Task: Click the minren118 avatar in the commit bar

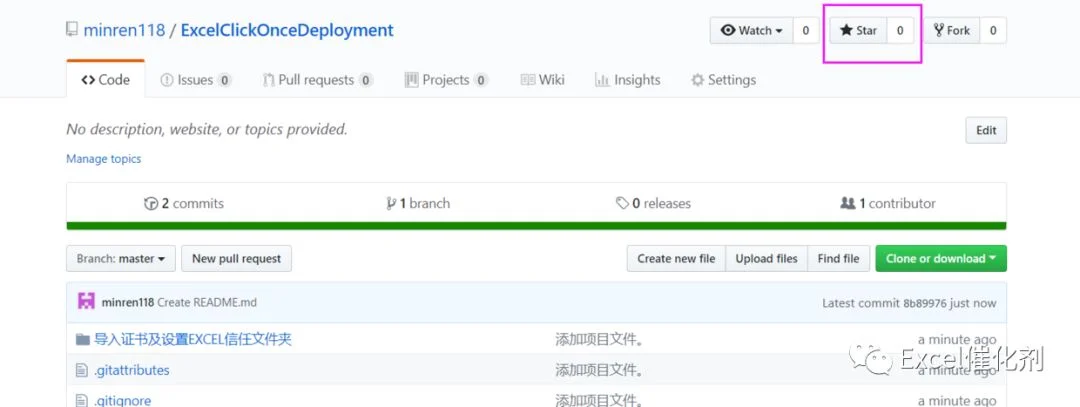Action: 86,302
